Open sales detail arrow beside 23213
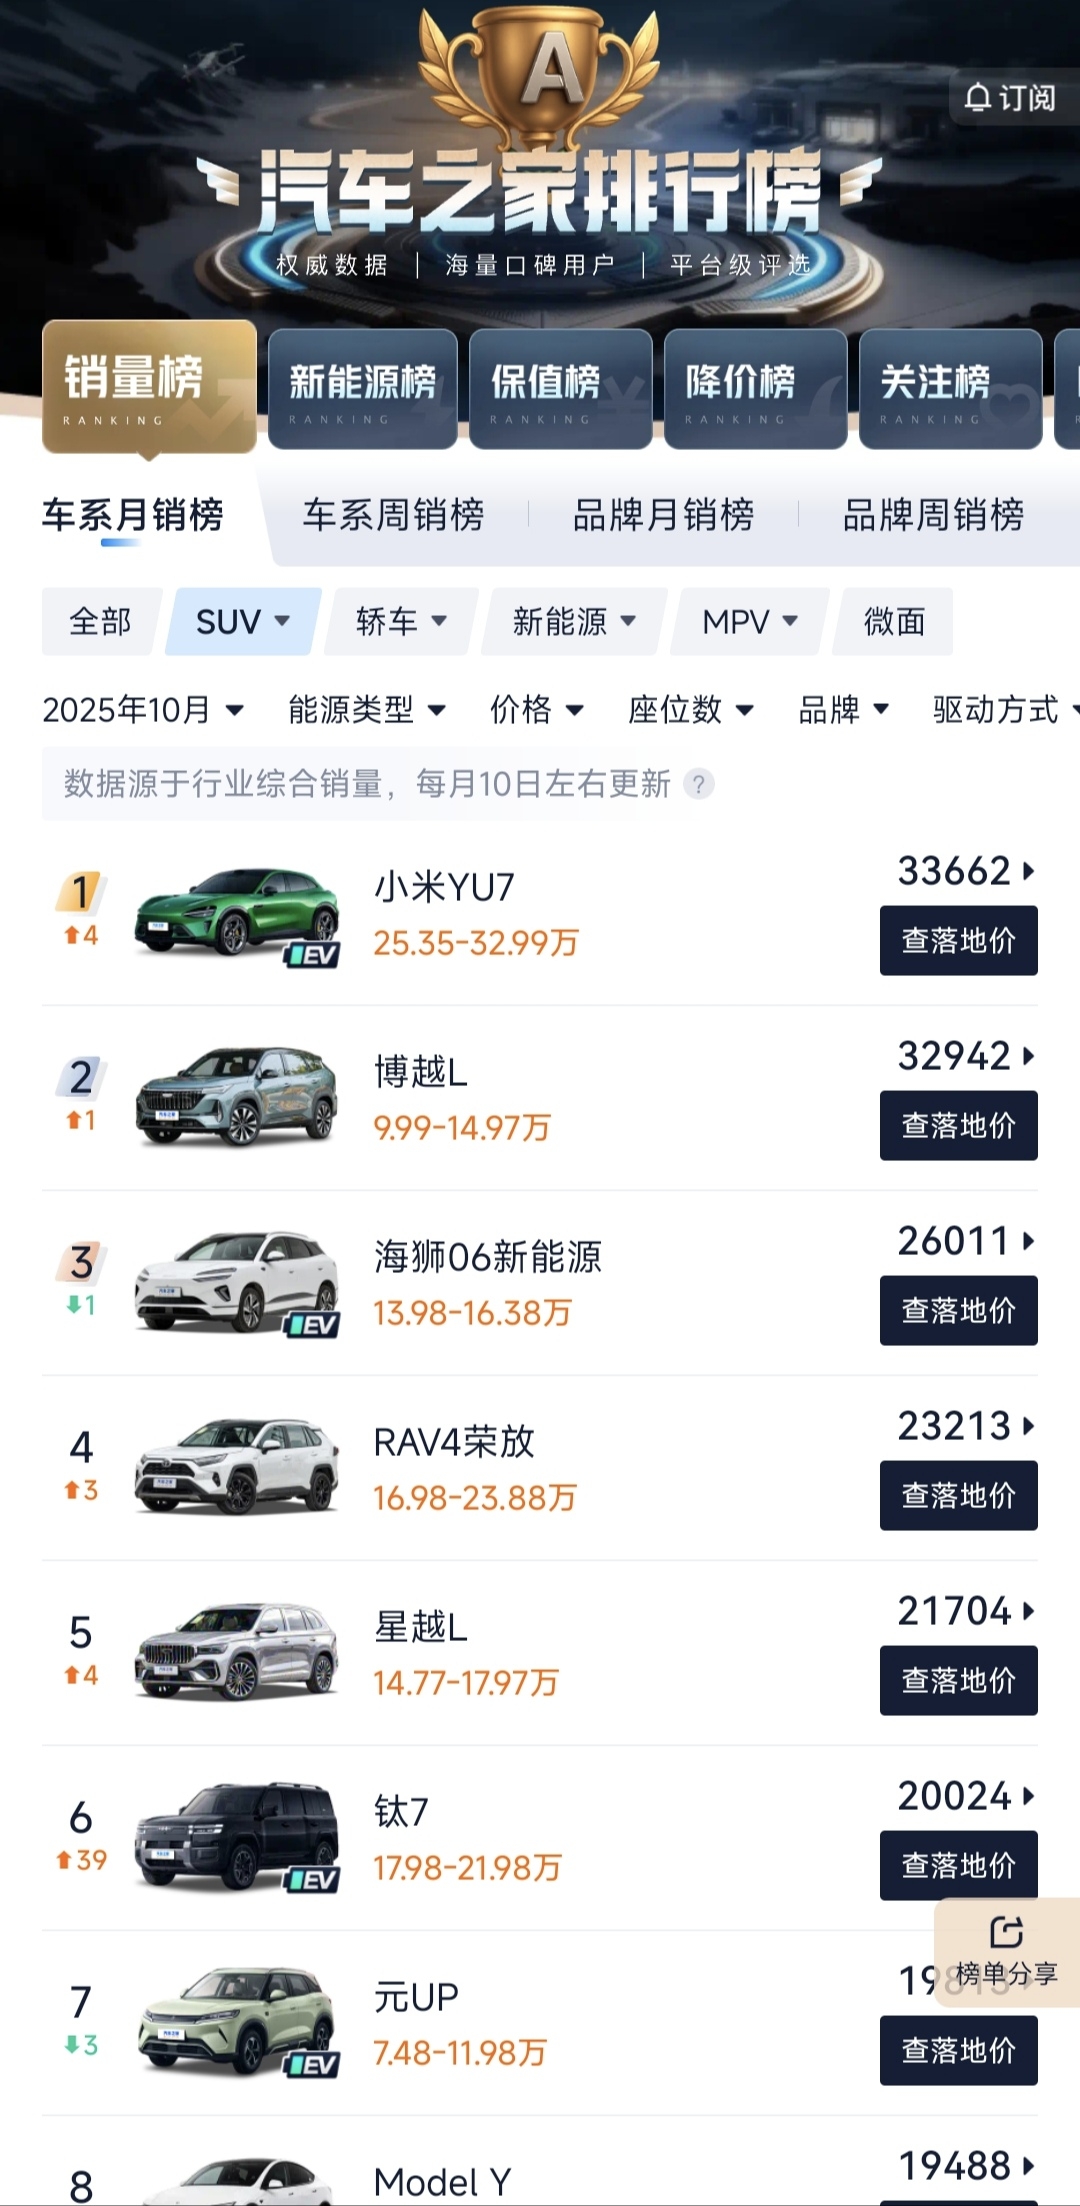 tap(1028, 1426)
